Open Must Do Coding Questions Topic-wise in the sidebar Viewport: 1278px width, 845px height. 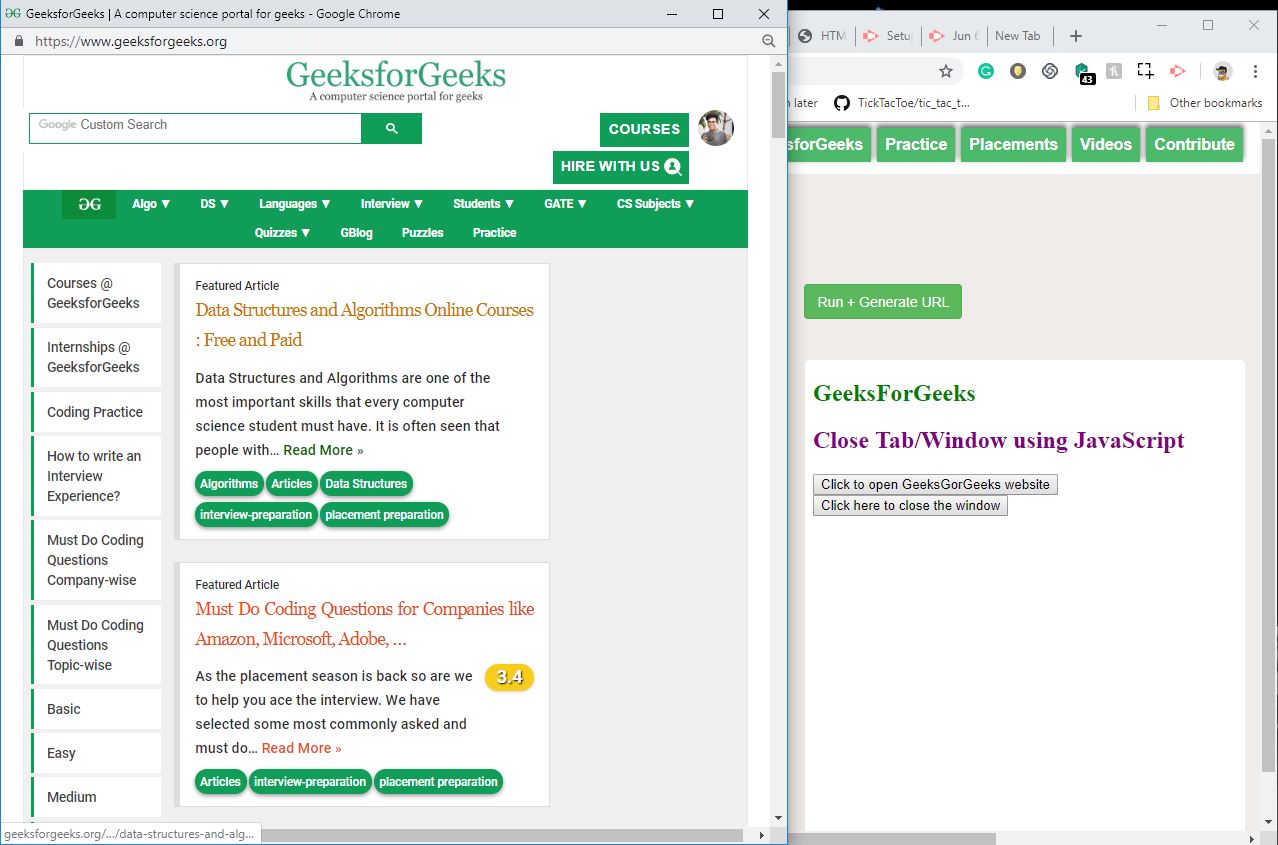point(96,645)
